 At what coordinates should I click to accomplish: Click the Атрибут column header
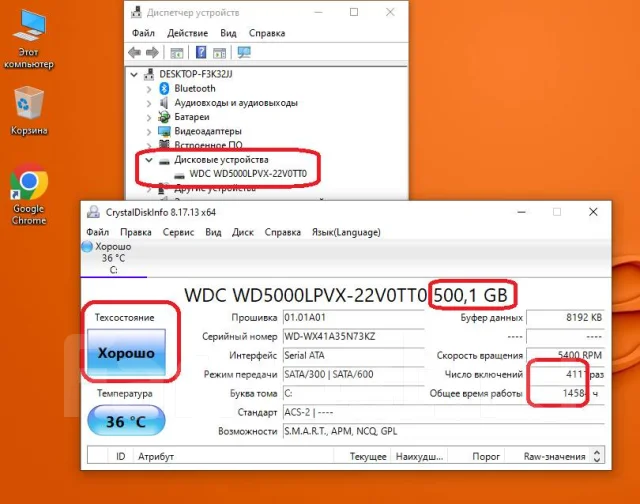tap(234, 456)
